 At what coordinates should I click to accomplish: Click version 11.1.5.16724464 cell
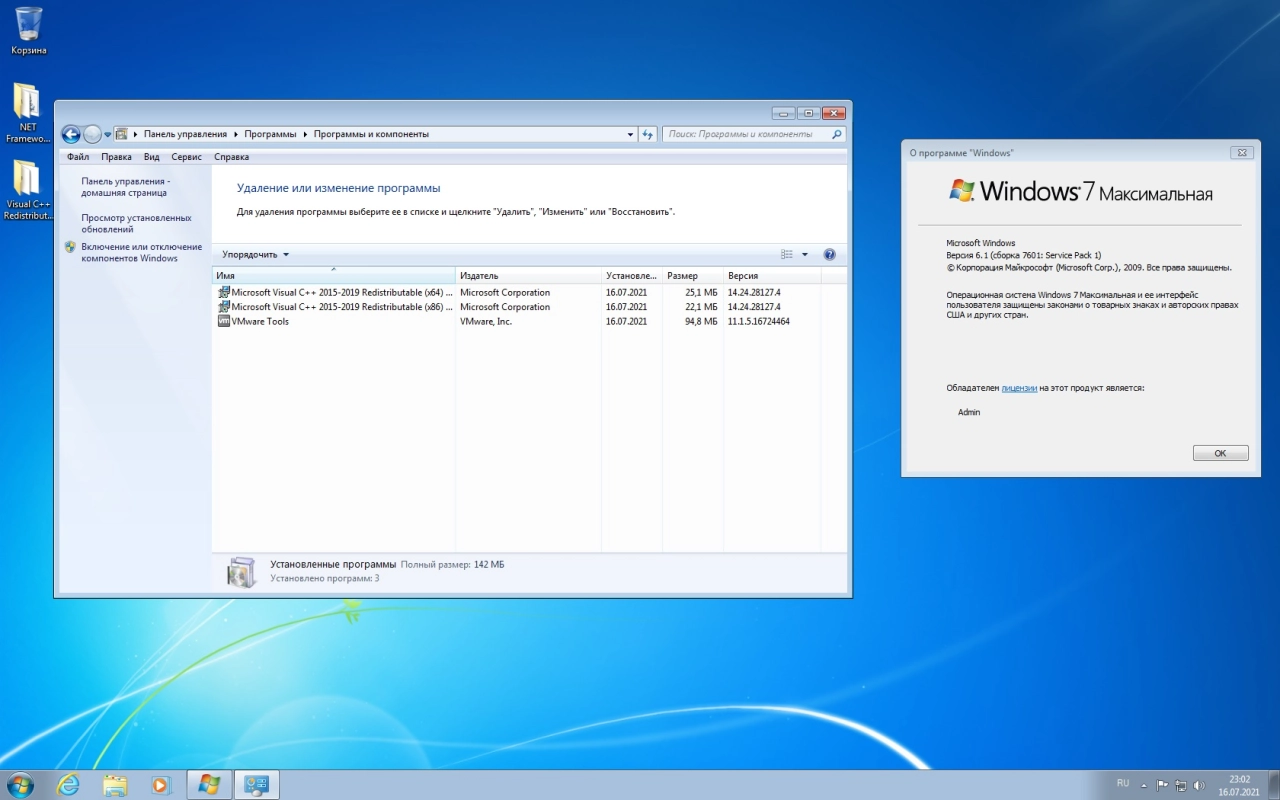pyautogui.click(x=759, y=322)
